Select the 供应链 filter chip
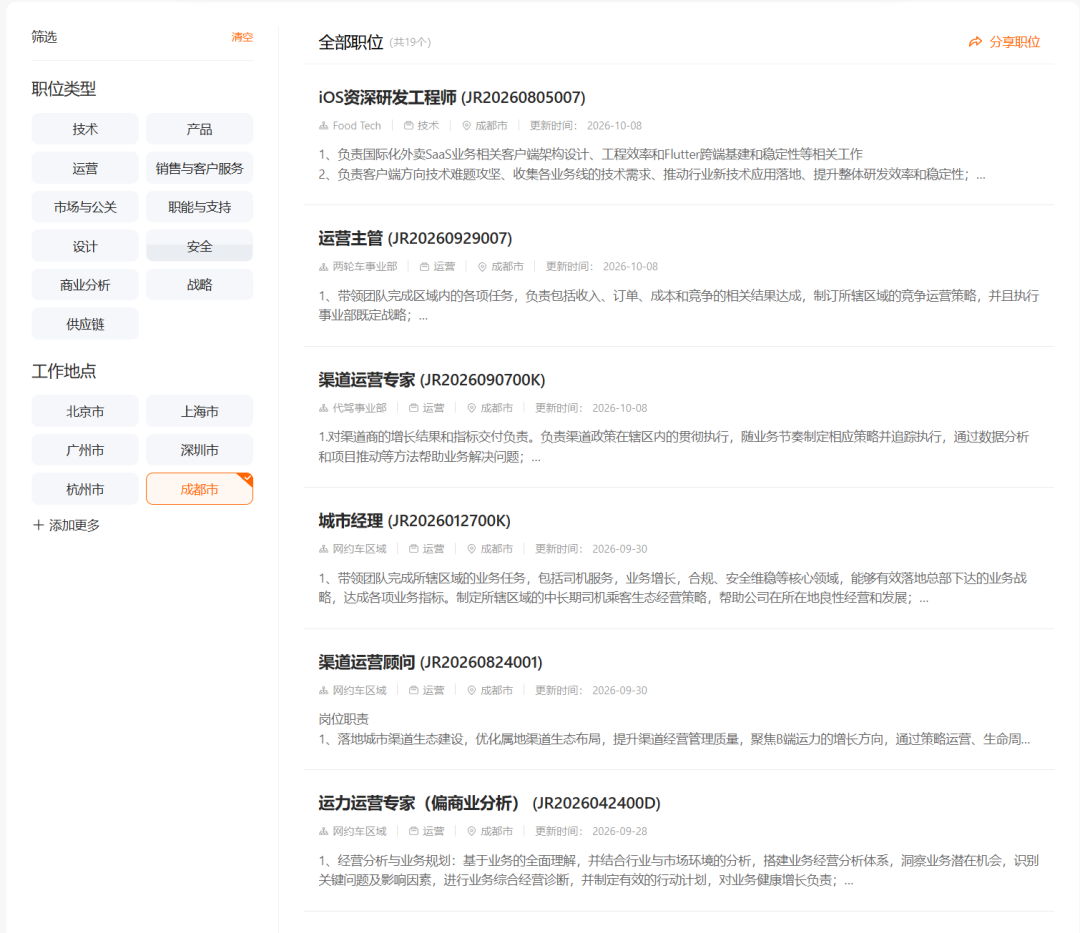Image resolution: width=1080 pixels, height=933 pixels. [x=85, y=324]
